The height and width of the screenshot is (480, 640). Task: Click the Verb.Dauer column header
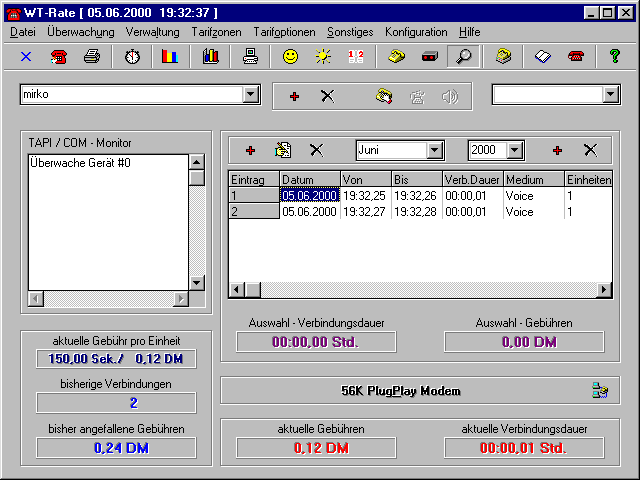[472, 179]
